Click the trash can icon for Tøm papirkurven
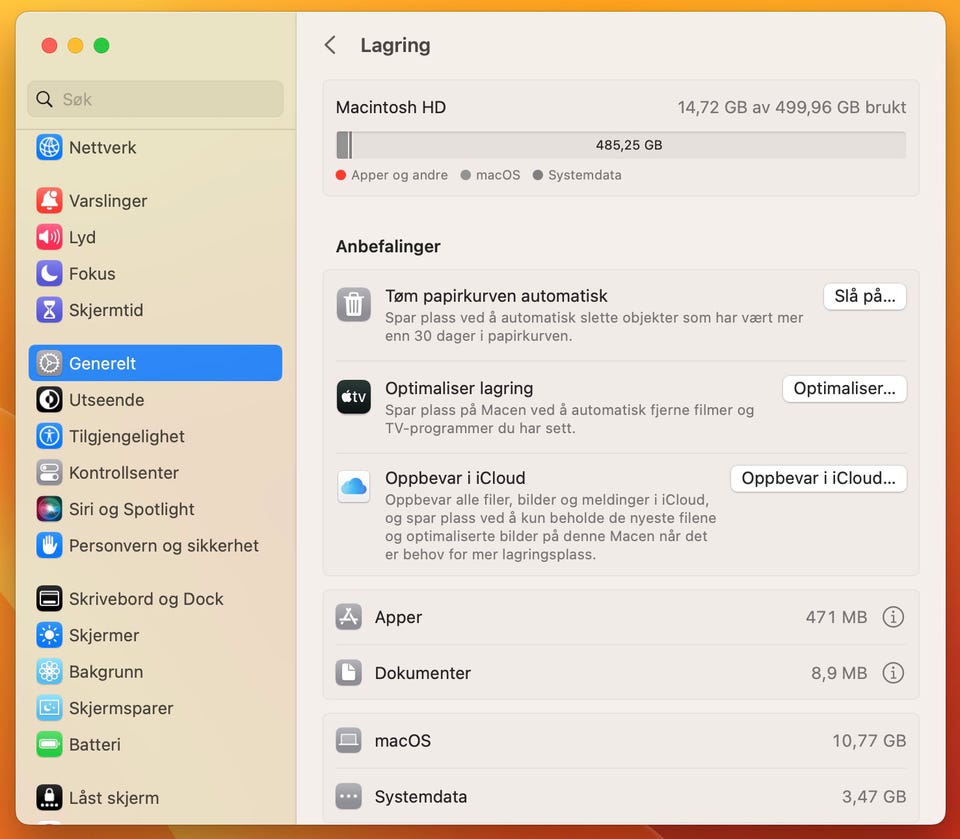The height and width of the screenshot is (839, 960). 353,304
